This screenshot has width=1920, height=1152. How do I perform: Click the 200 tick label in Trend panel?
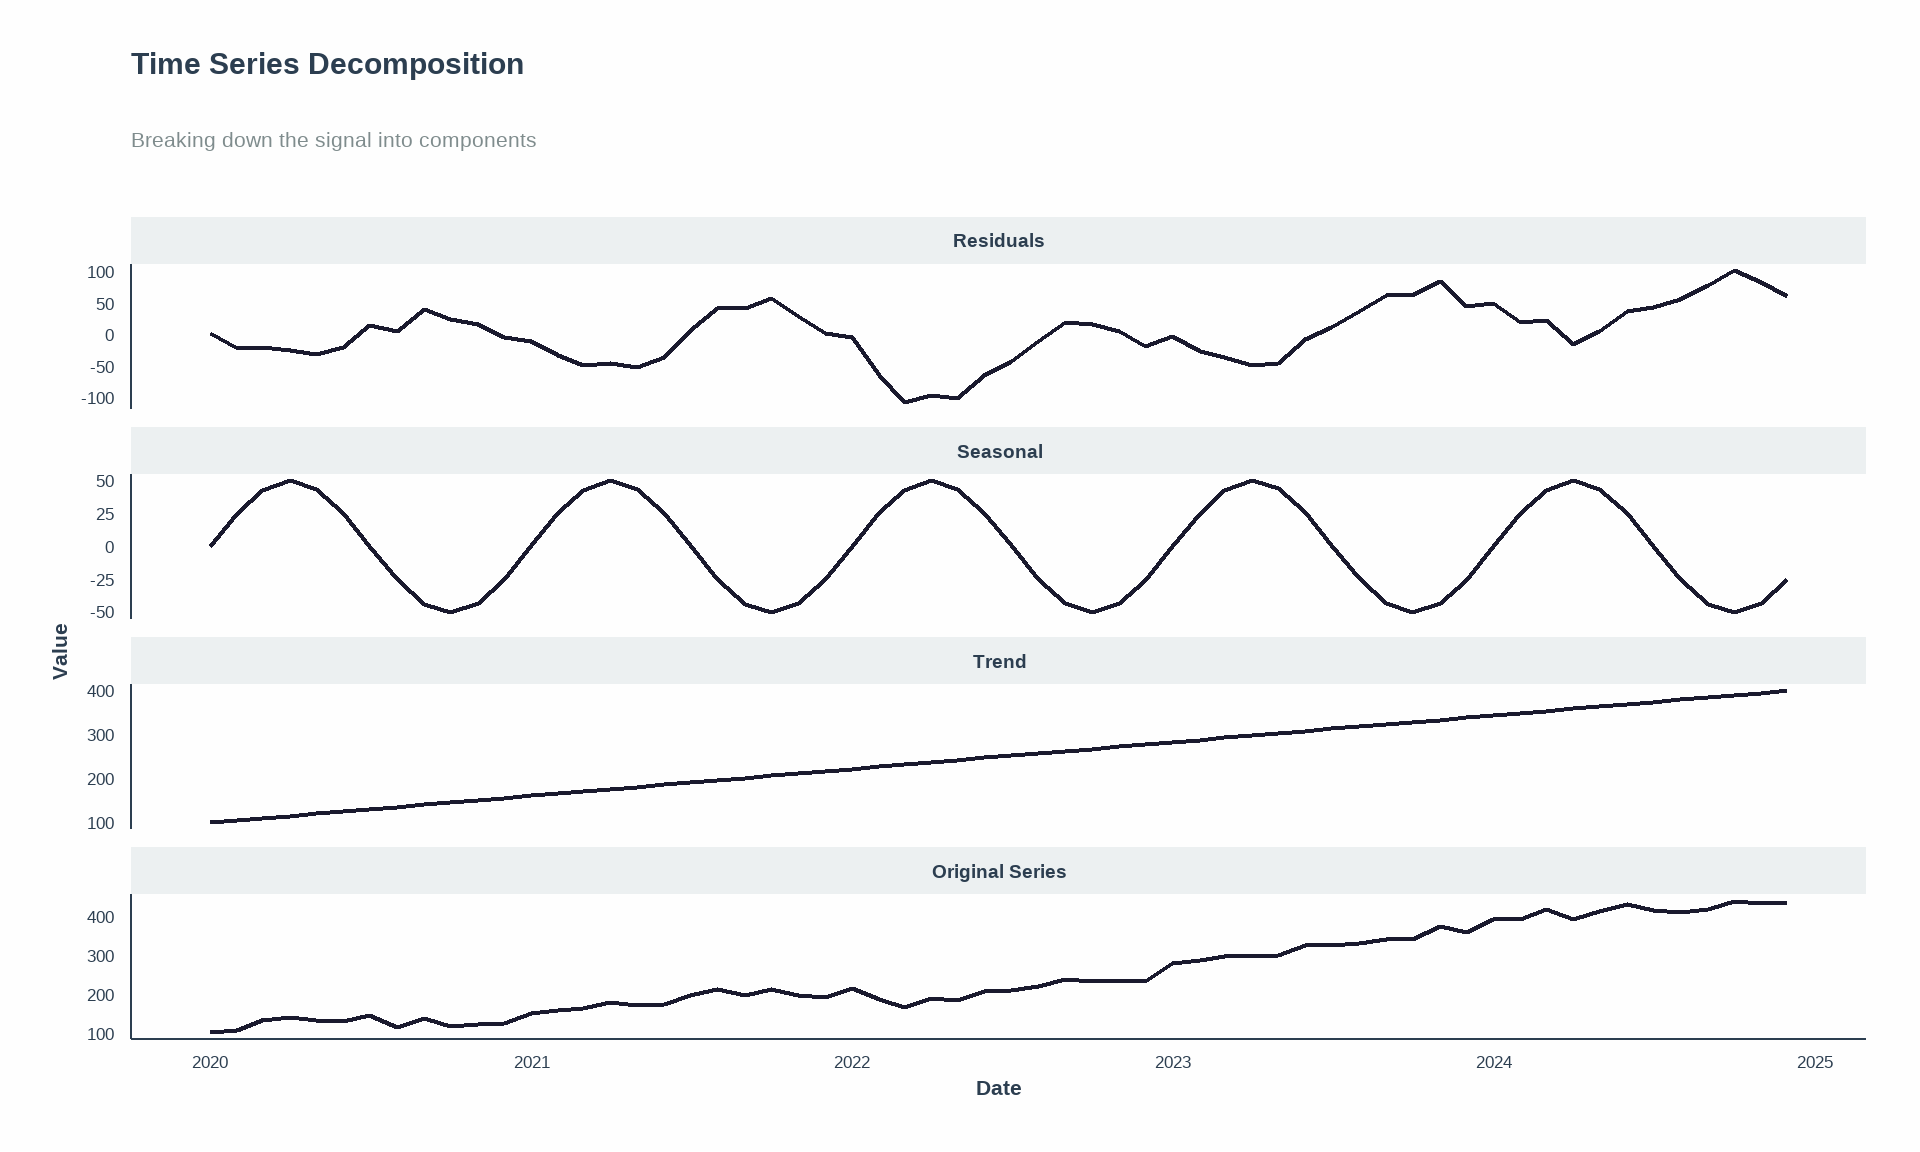tap(101, 779)
